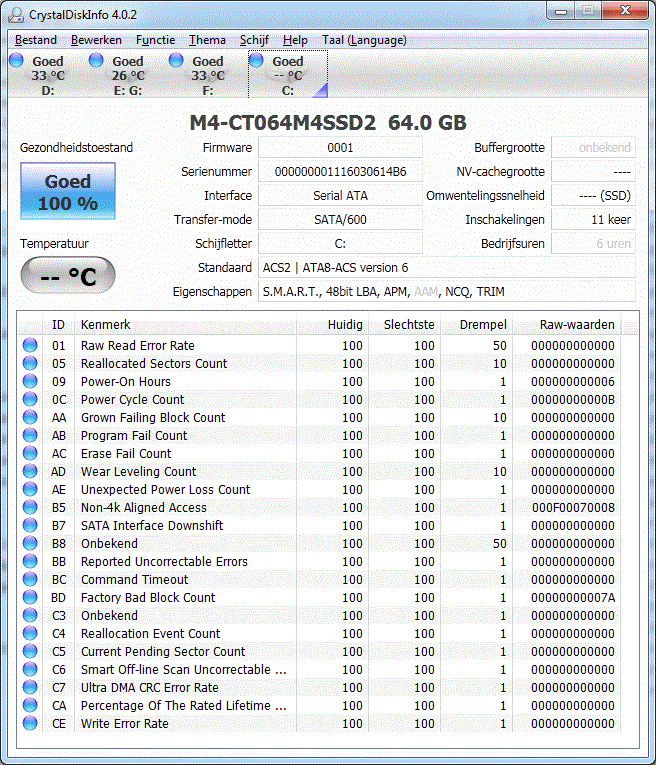Open the Taal (Language) menu
The width and height of the screenshot is (656, 765).
tap(364, 40)
